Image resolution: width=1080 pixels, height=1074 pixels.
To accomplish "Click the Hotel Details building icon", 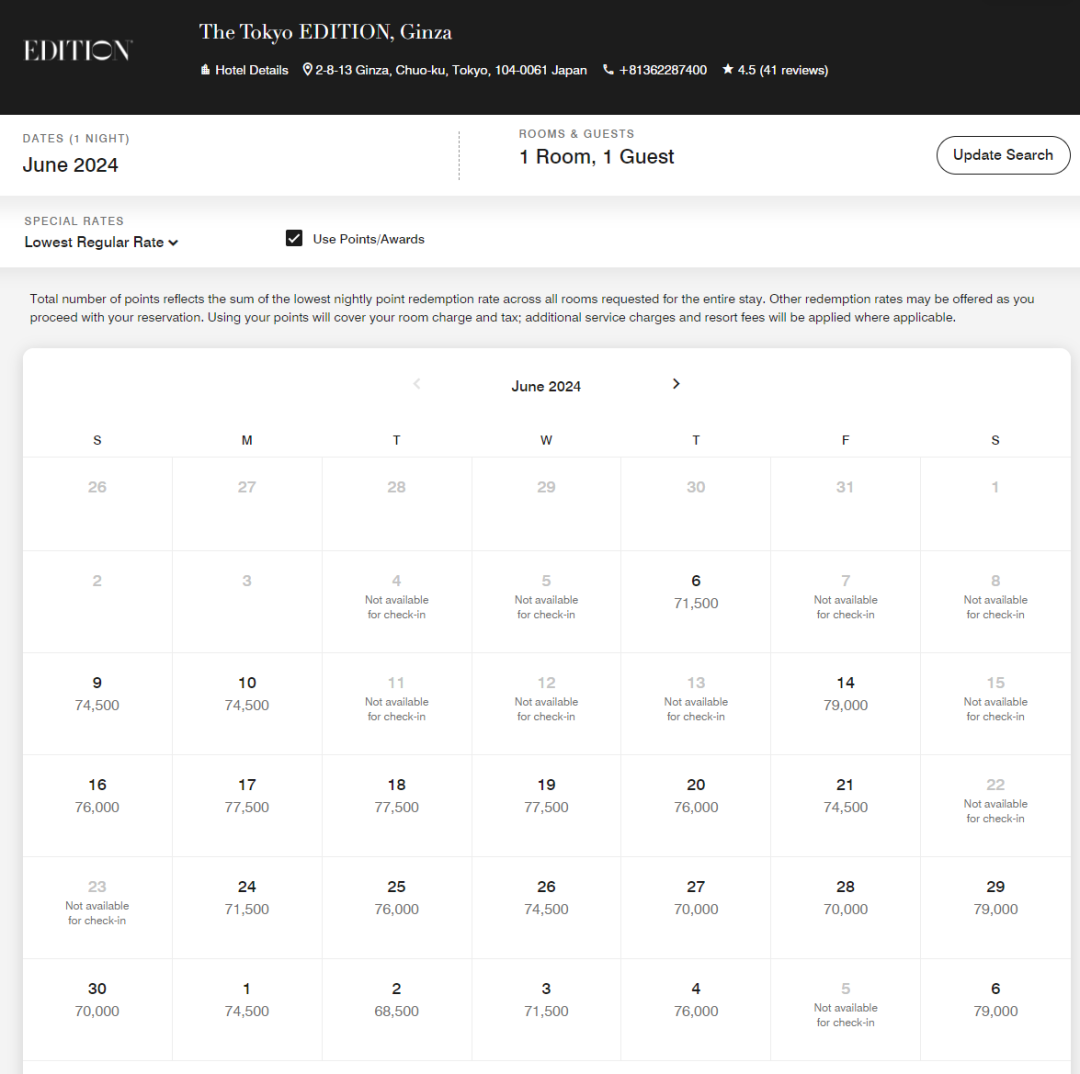I will coord(205,70).
